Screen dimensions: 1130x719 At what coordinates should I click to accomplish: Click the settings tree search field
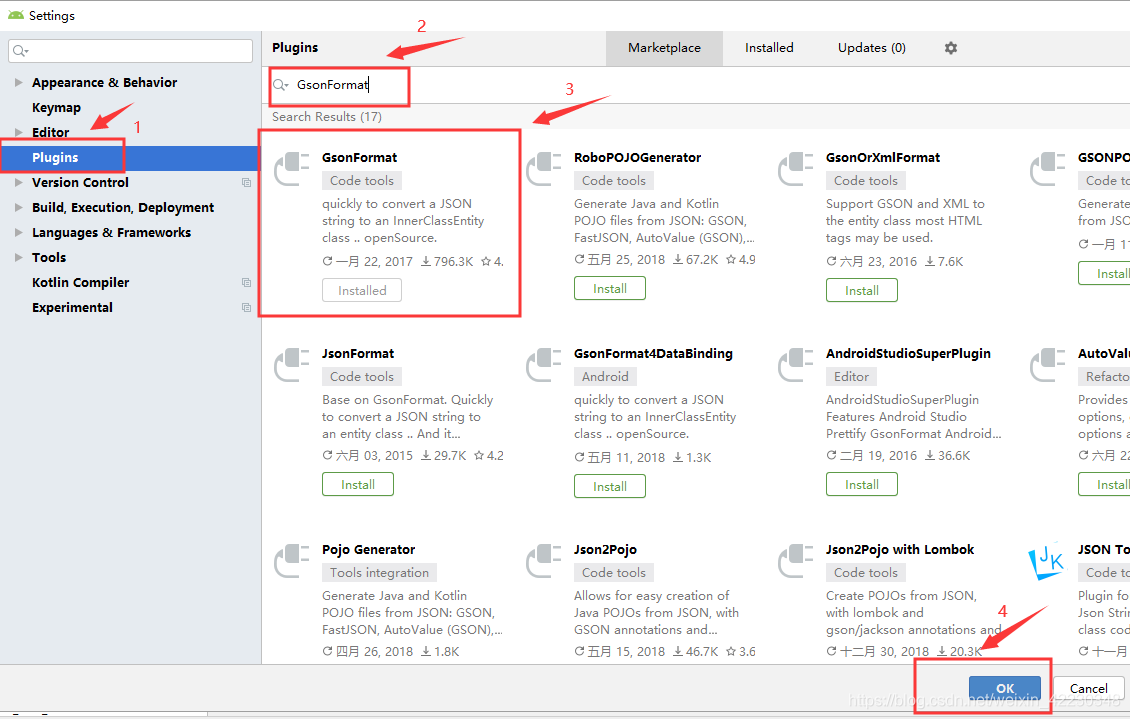pos(130,50)
